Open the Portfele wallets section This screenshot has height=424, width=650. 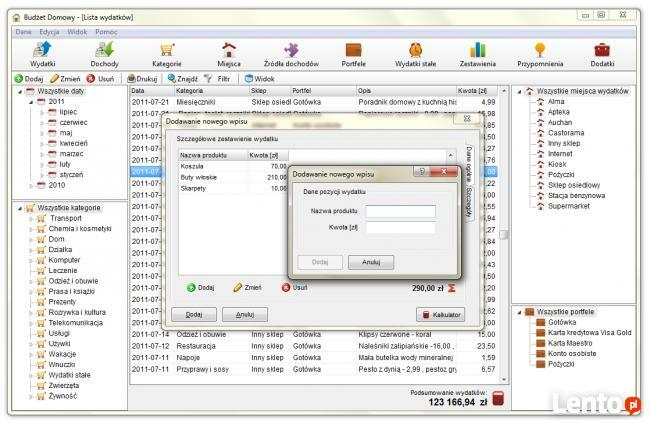point(354,54)
